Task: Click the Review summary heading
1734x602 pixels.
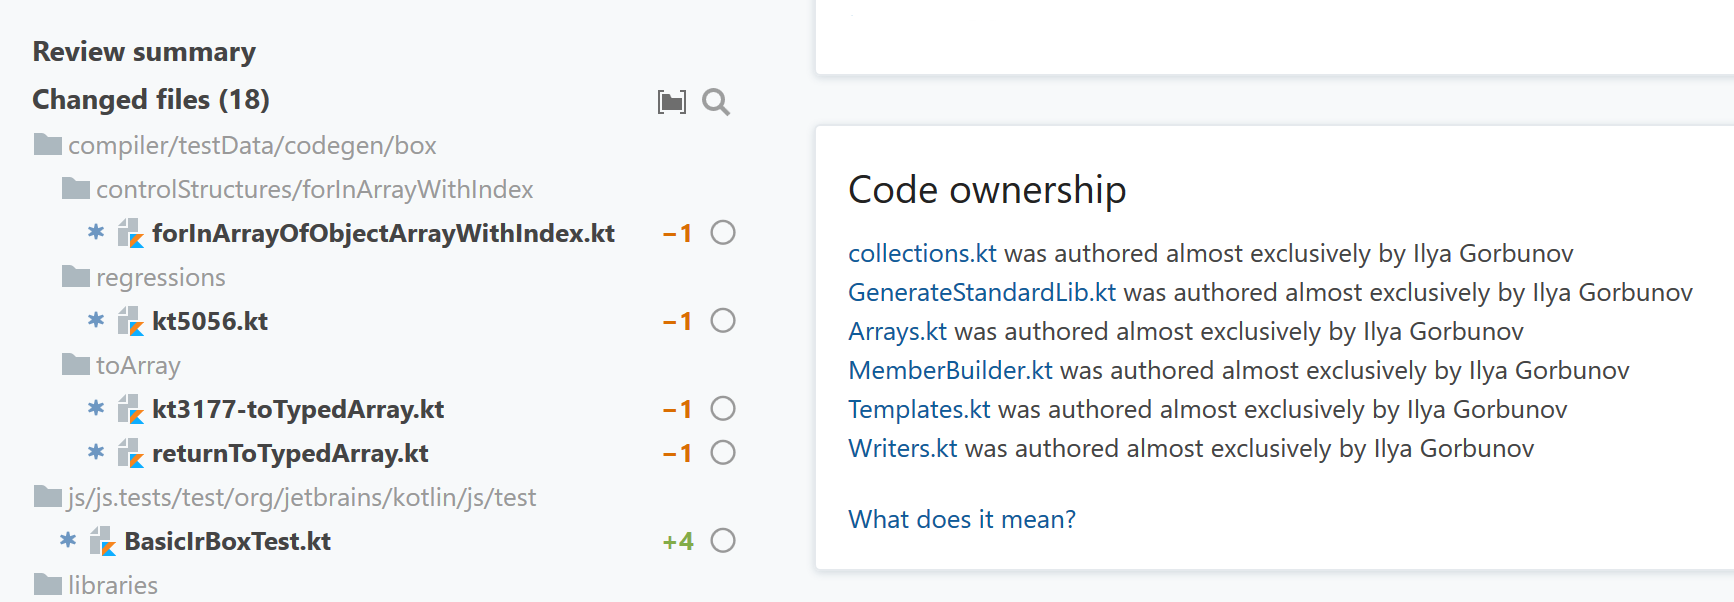Action: click(x=144, y=52)
